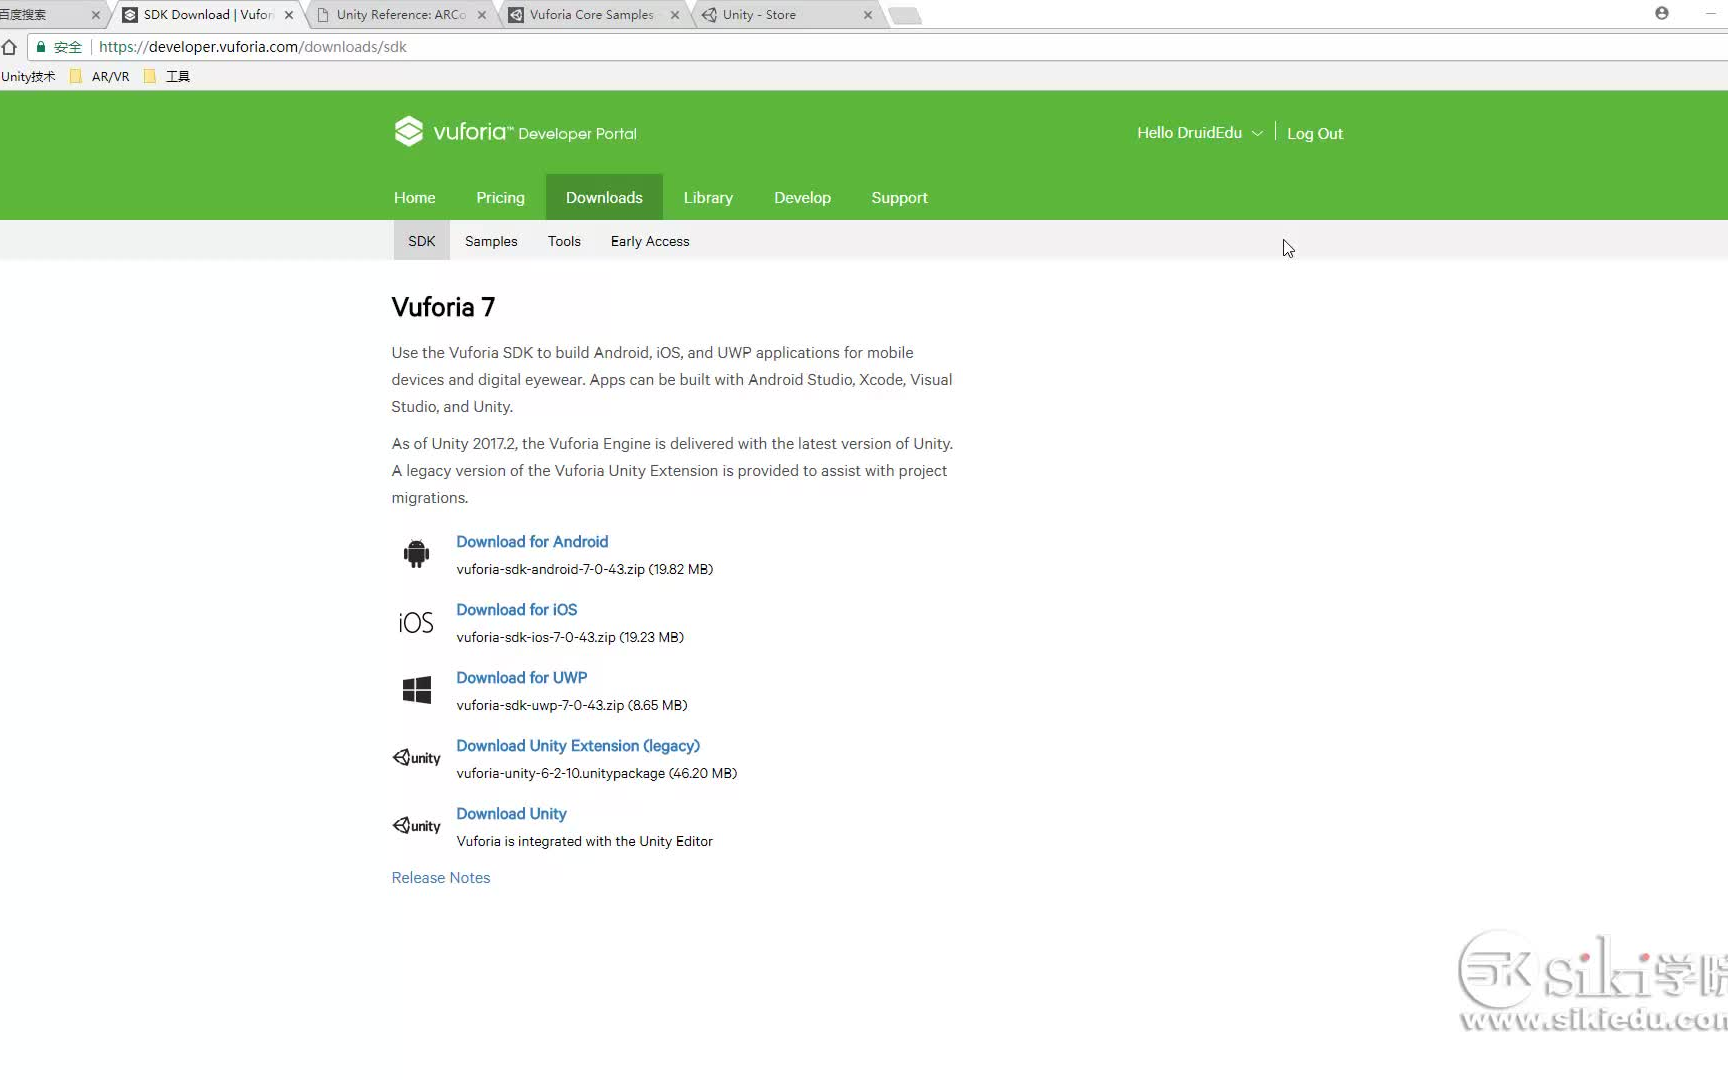Expand the Hello DruidEdu account dropdown
The height and width of the screenshot is (1080, 1728).
pyautogui.click(x=1199, y=133)
